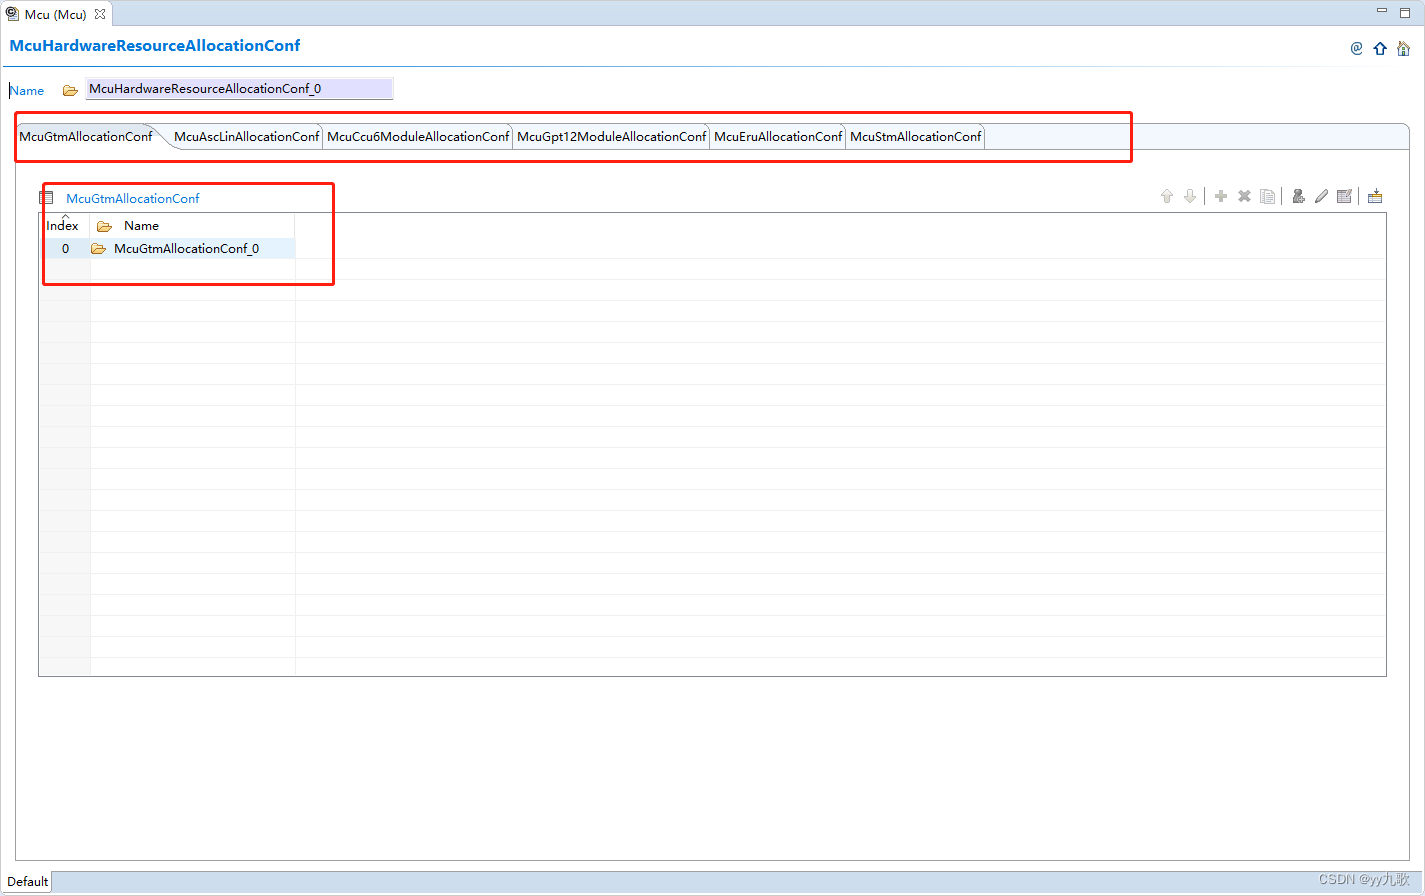Click the pencil edit icon
Image resolution: width=1425 pixels, height=896 pixels.
click(x=1321, y=196)
